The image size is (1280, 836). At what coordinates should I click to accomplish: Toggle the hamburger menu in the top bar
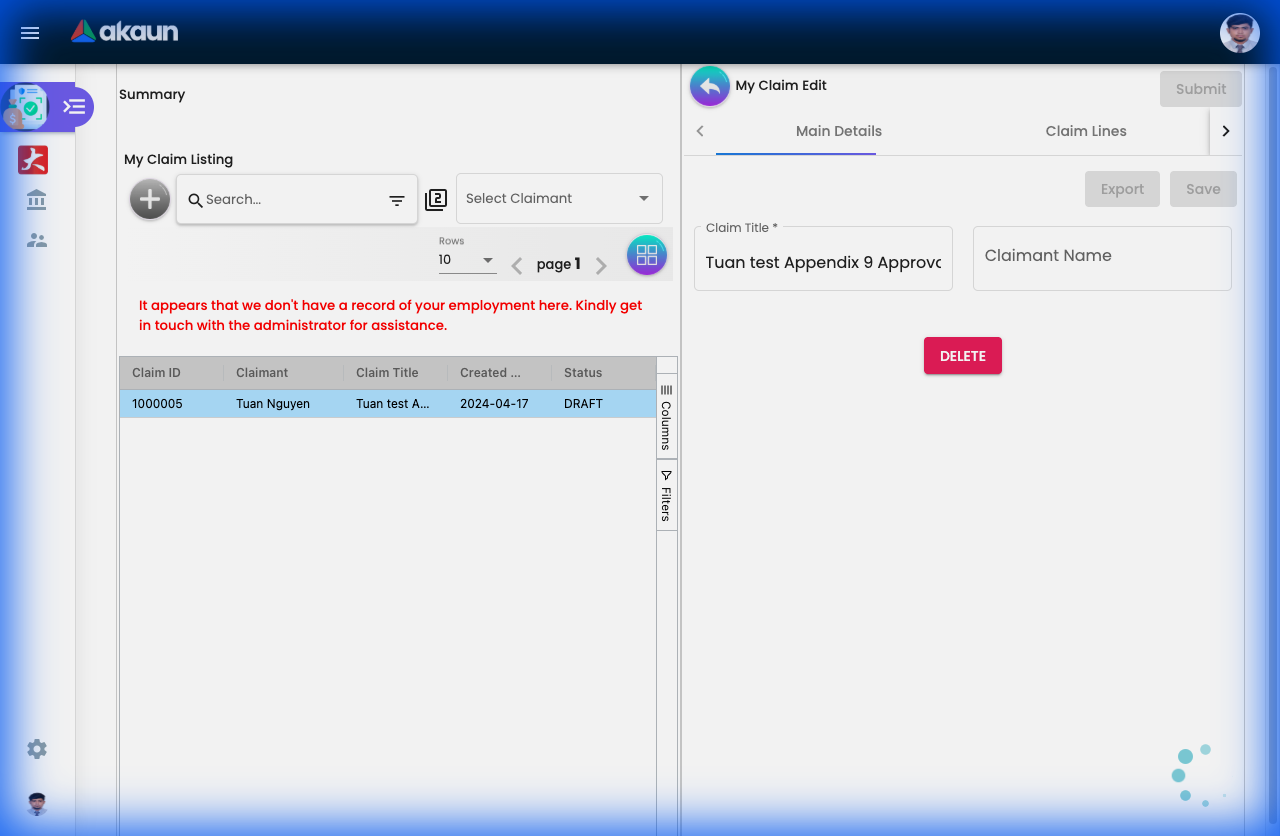[x=29, y=33]
